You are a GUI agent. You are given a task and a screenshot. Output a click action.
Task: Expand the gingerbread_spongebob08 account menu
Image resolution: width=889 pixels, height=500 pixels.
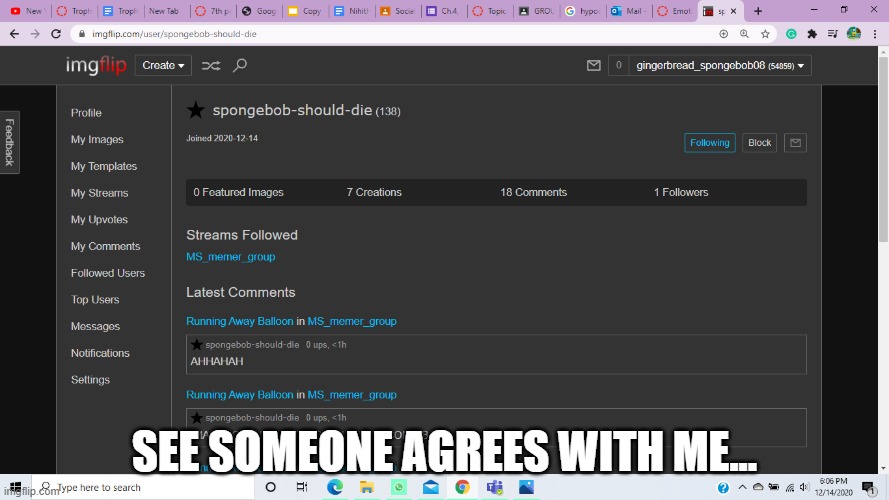[x=720, y=65]
